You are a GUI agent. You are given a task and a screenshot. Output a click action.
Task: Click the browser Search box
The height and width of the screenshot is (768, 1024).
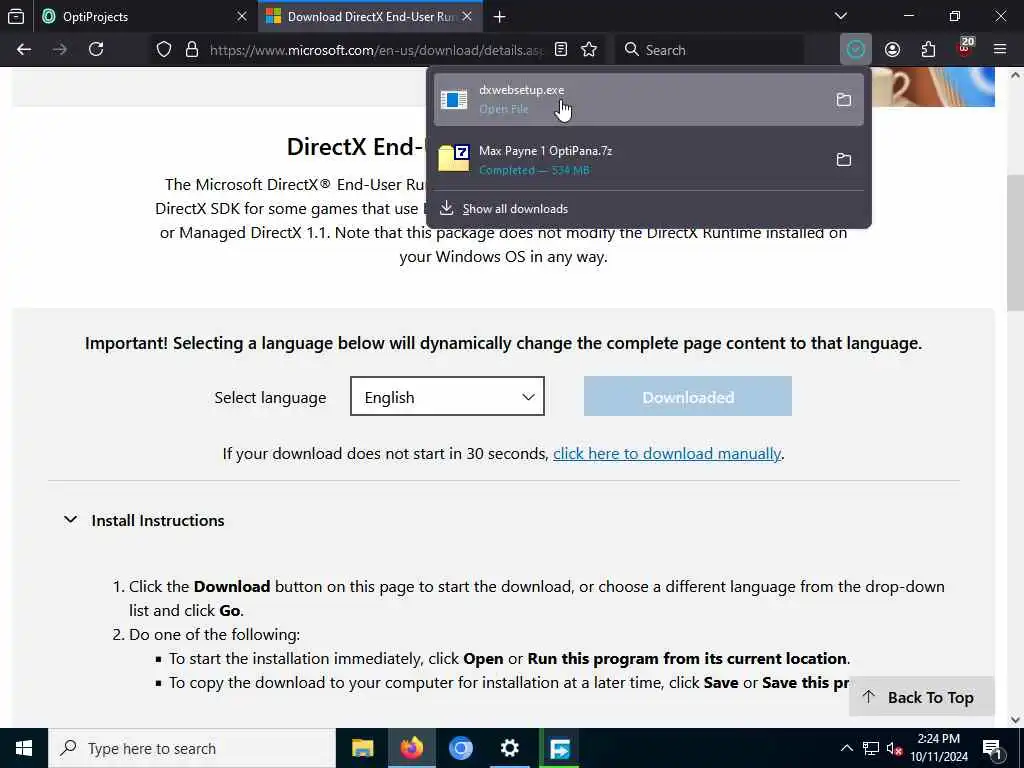click(712, 50)
